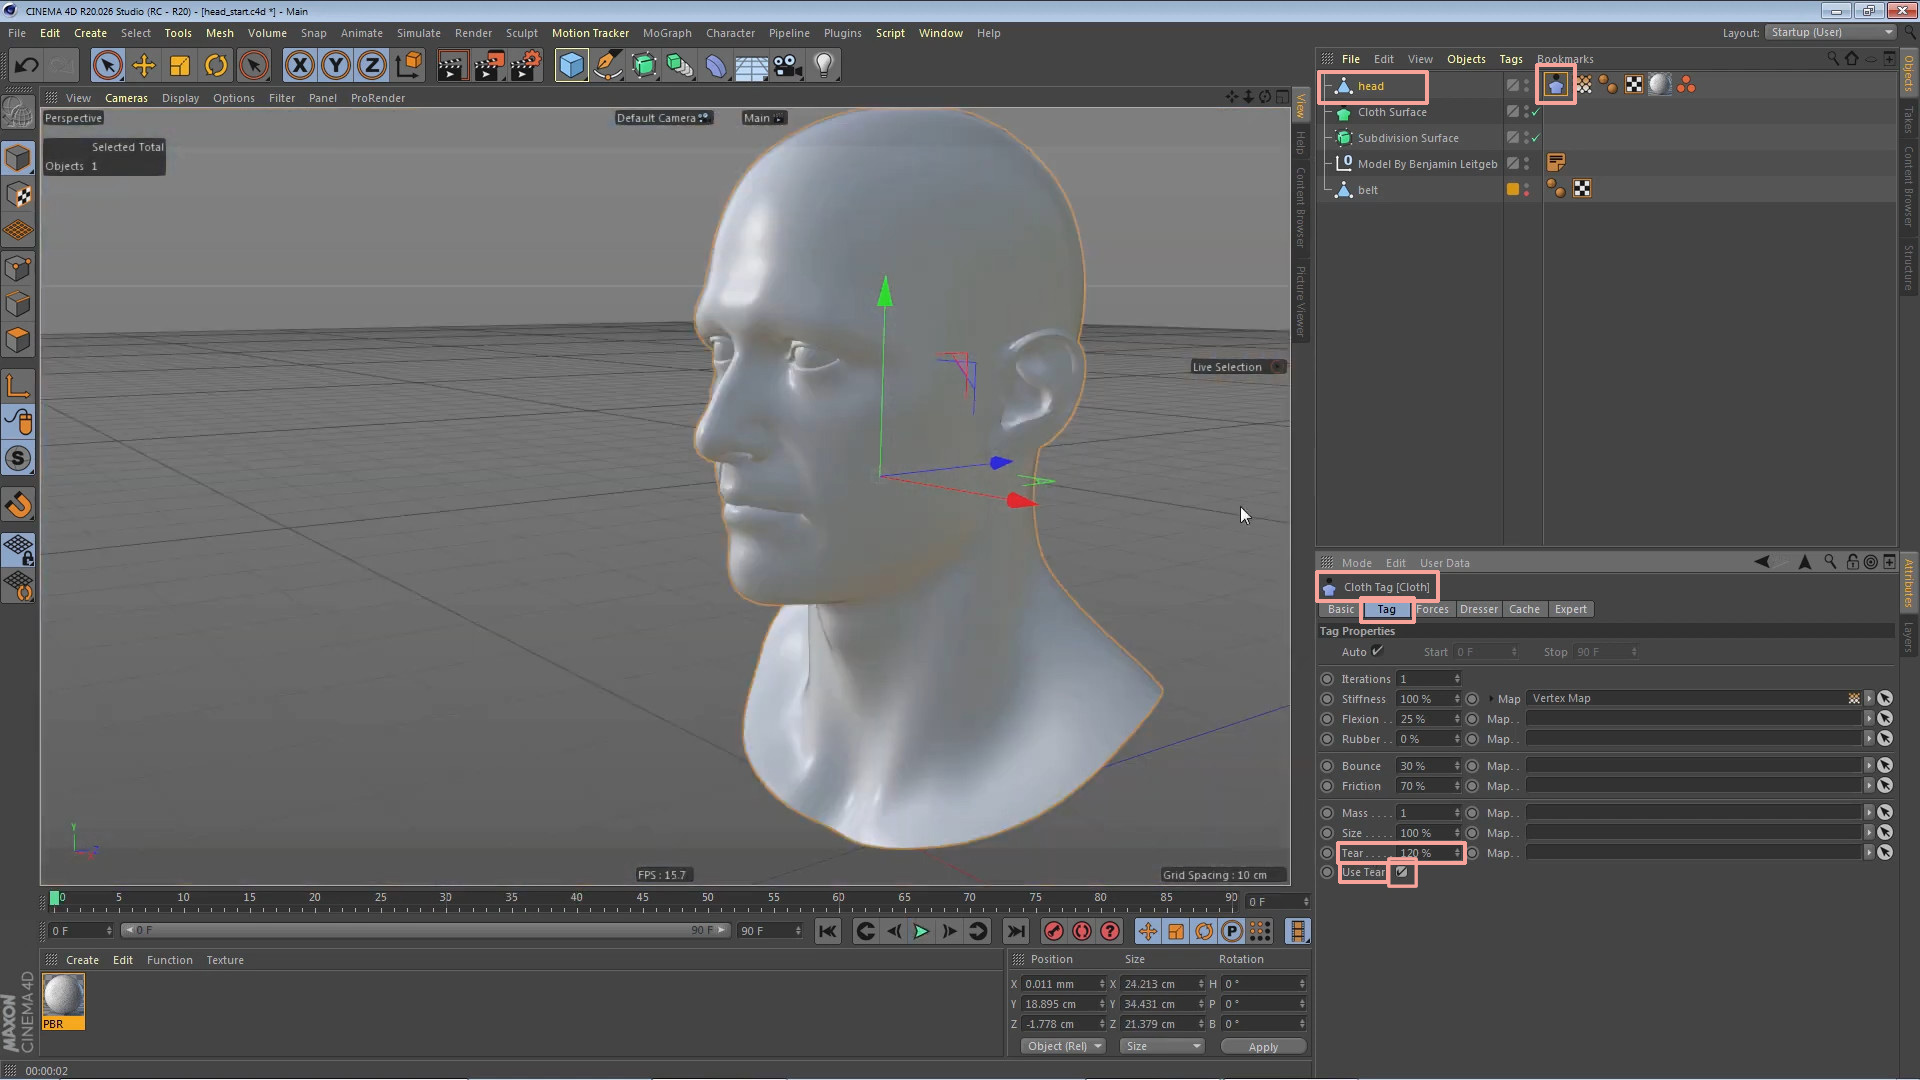Click the Enable Axis icon
The image size is (1920, 1080).
(x=18, y=386)
